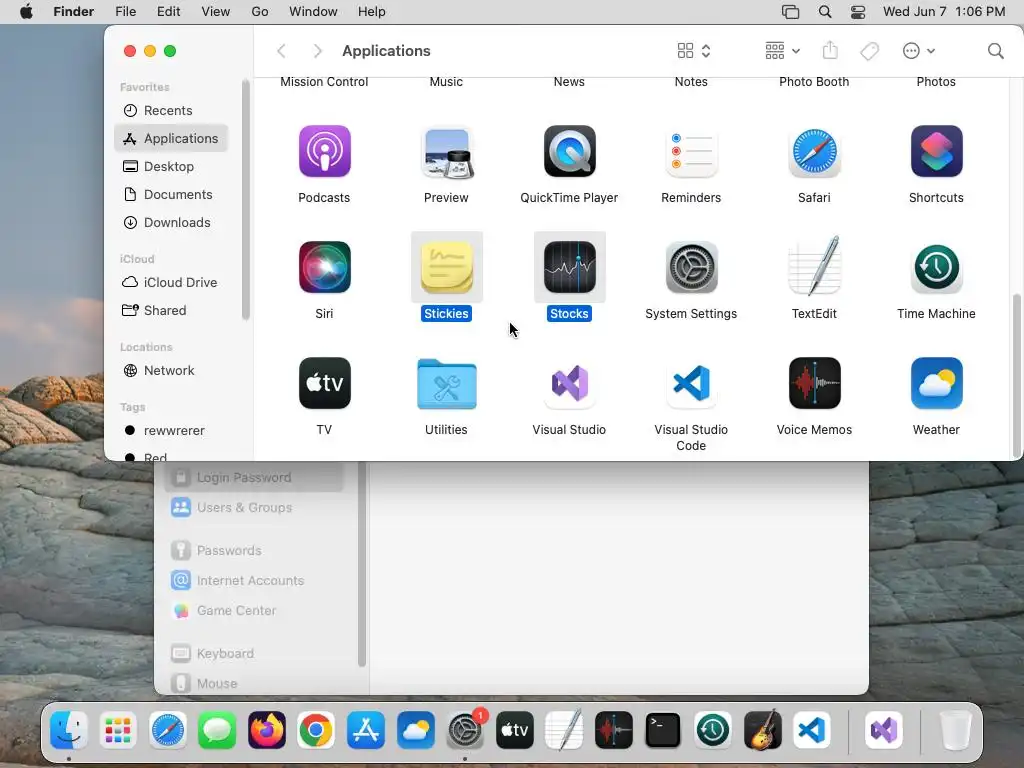The image size is (1024, 768).
Task: Select the TV app icon in Finder
Action: pyautogui.click(x=325, y=383)
